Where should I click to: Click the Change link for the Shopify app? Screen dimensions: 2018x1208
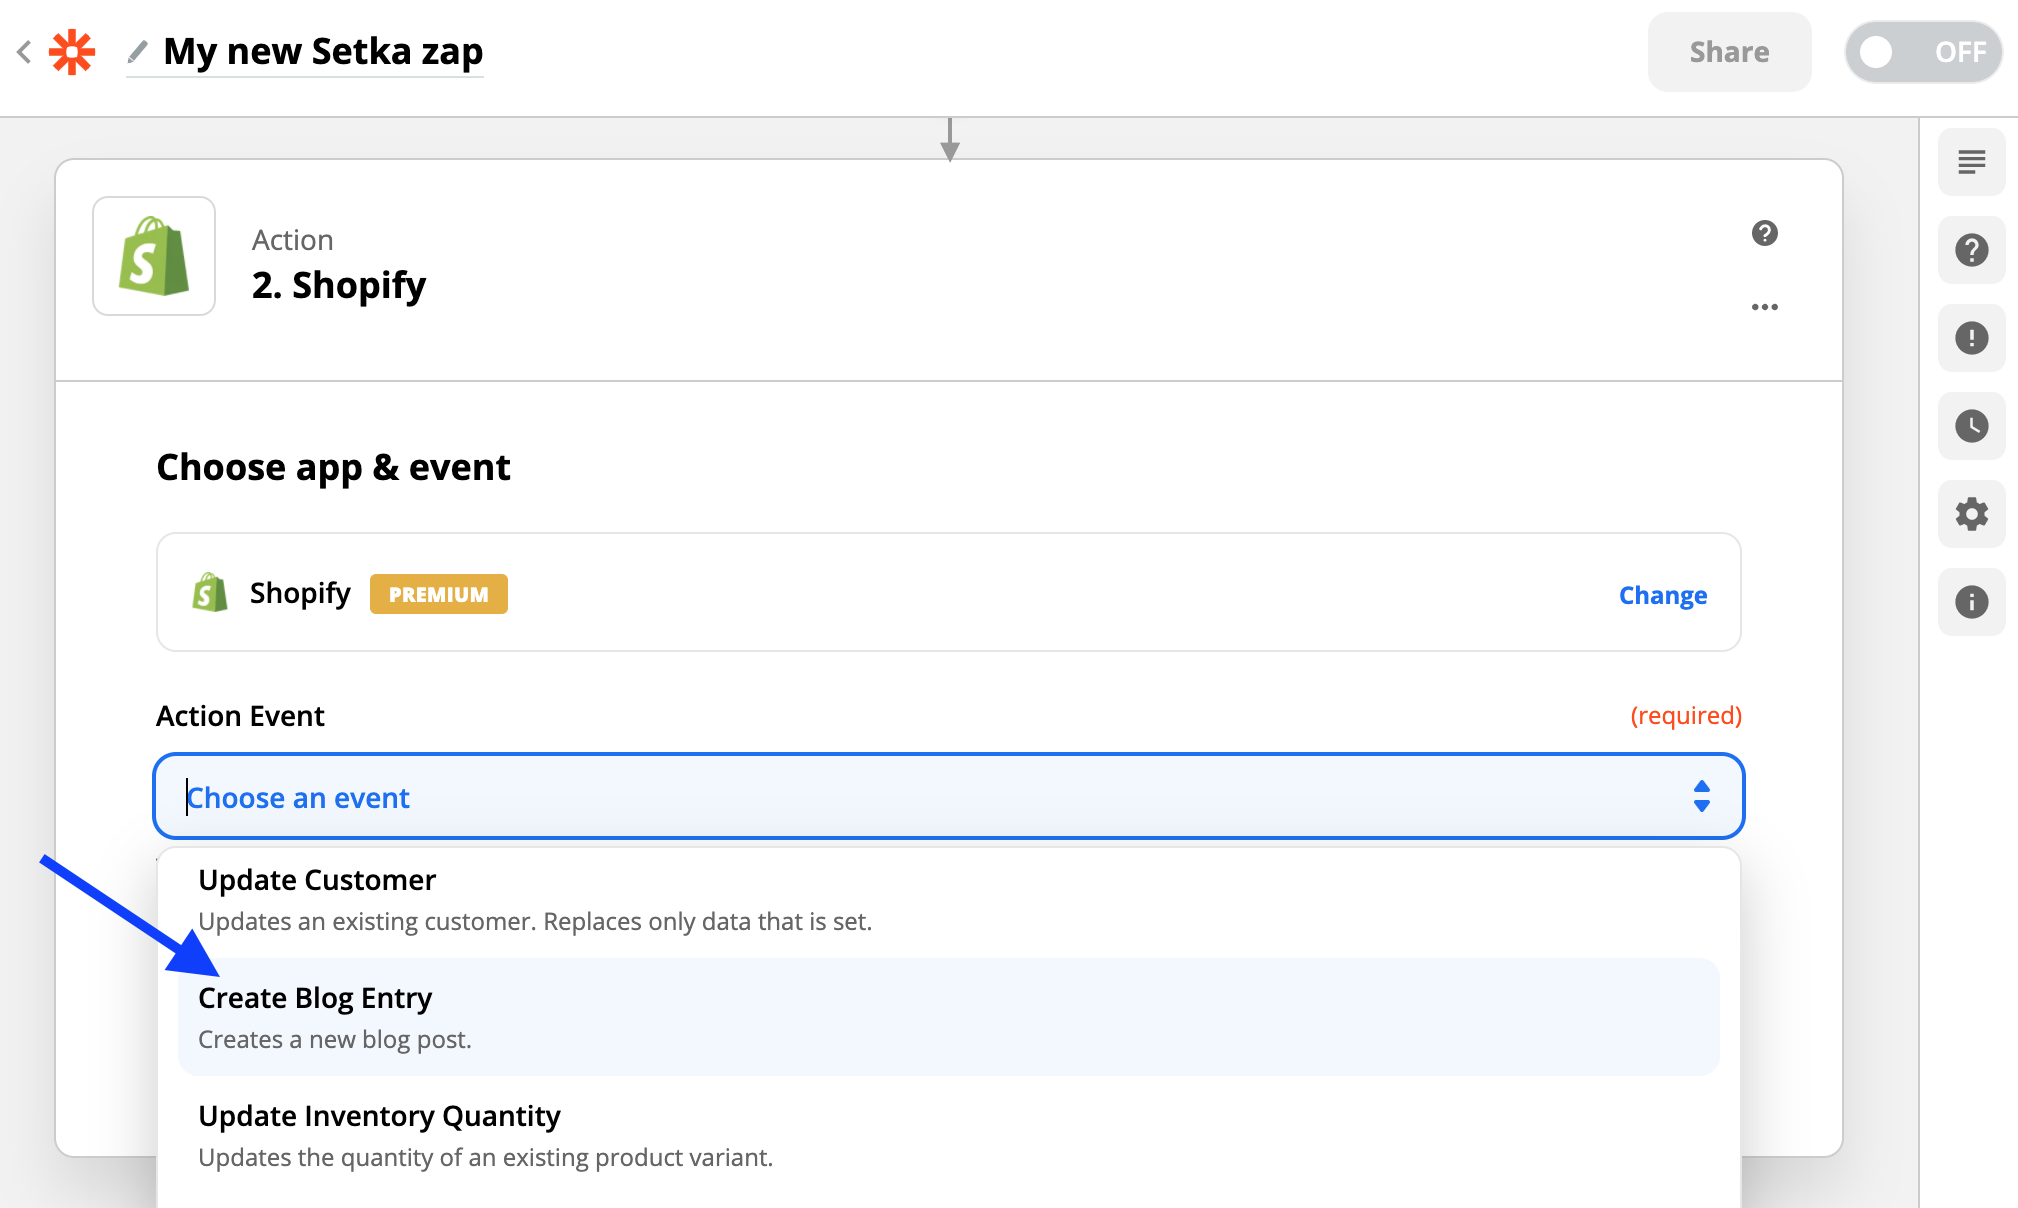(x=1662, y=595)
